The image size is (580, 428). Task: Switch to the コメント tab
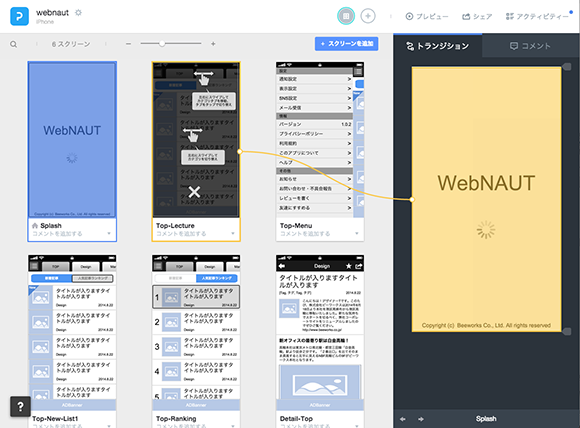click(530, 46)
